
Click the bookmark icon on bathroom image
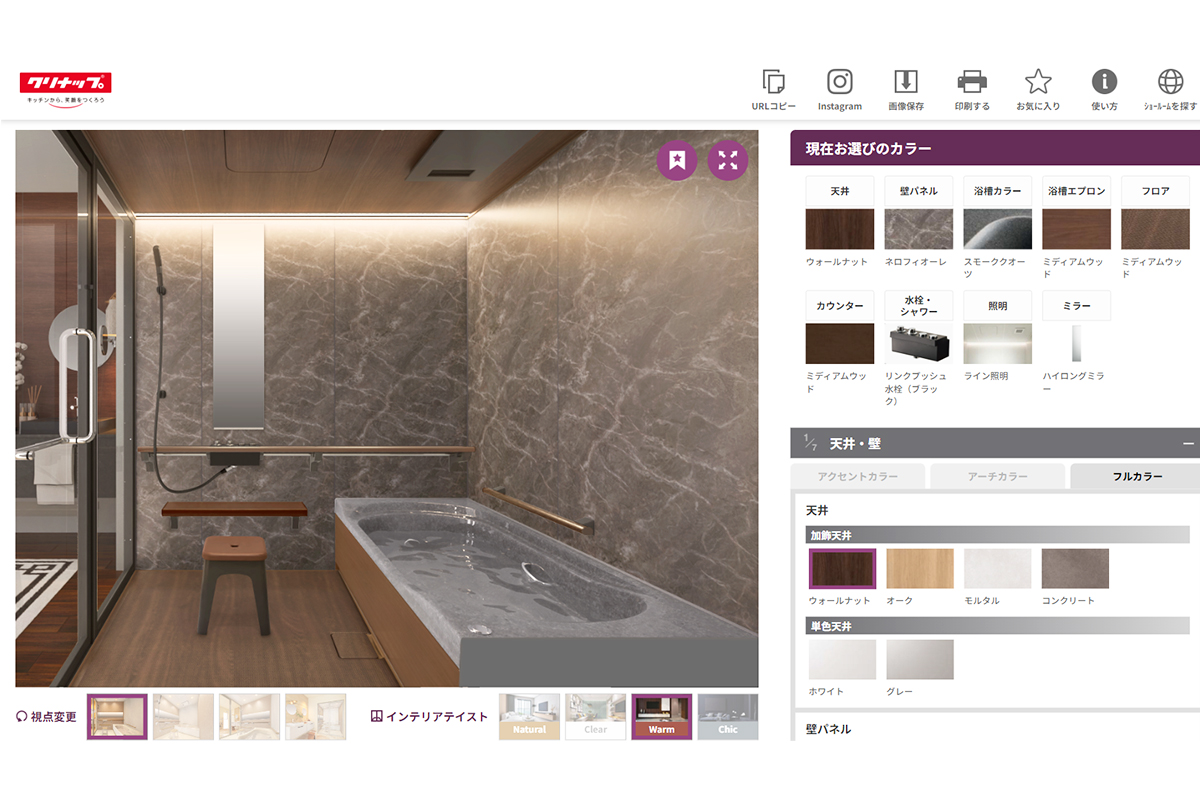tap(677, 160)
